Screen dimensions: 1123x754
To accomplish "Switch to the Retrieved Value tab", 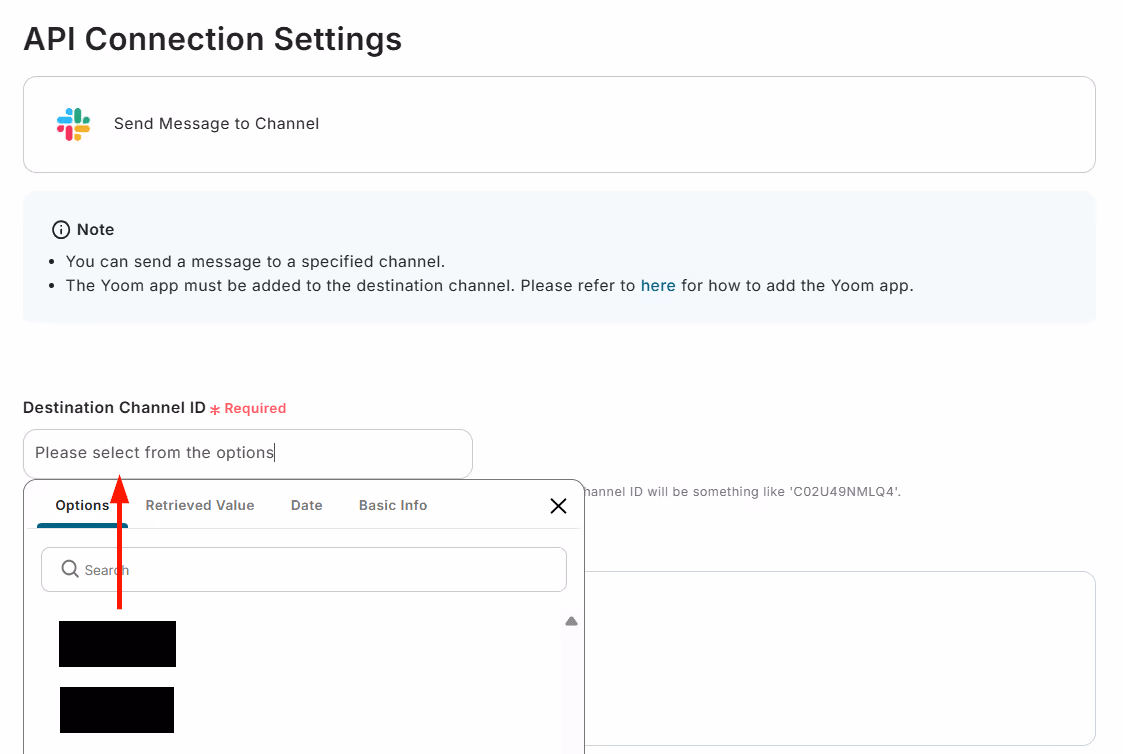I will [200, 506].
